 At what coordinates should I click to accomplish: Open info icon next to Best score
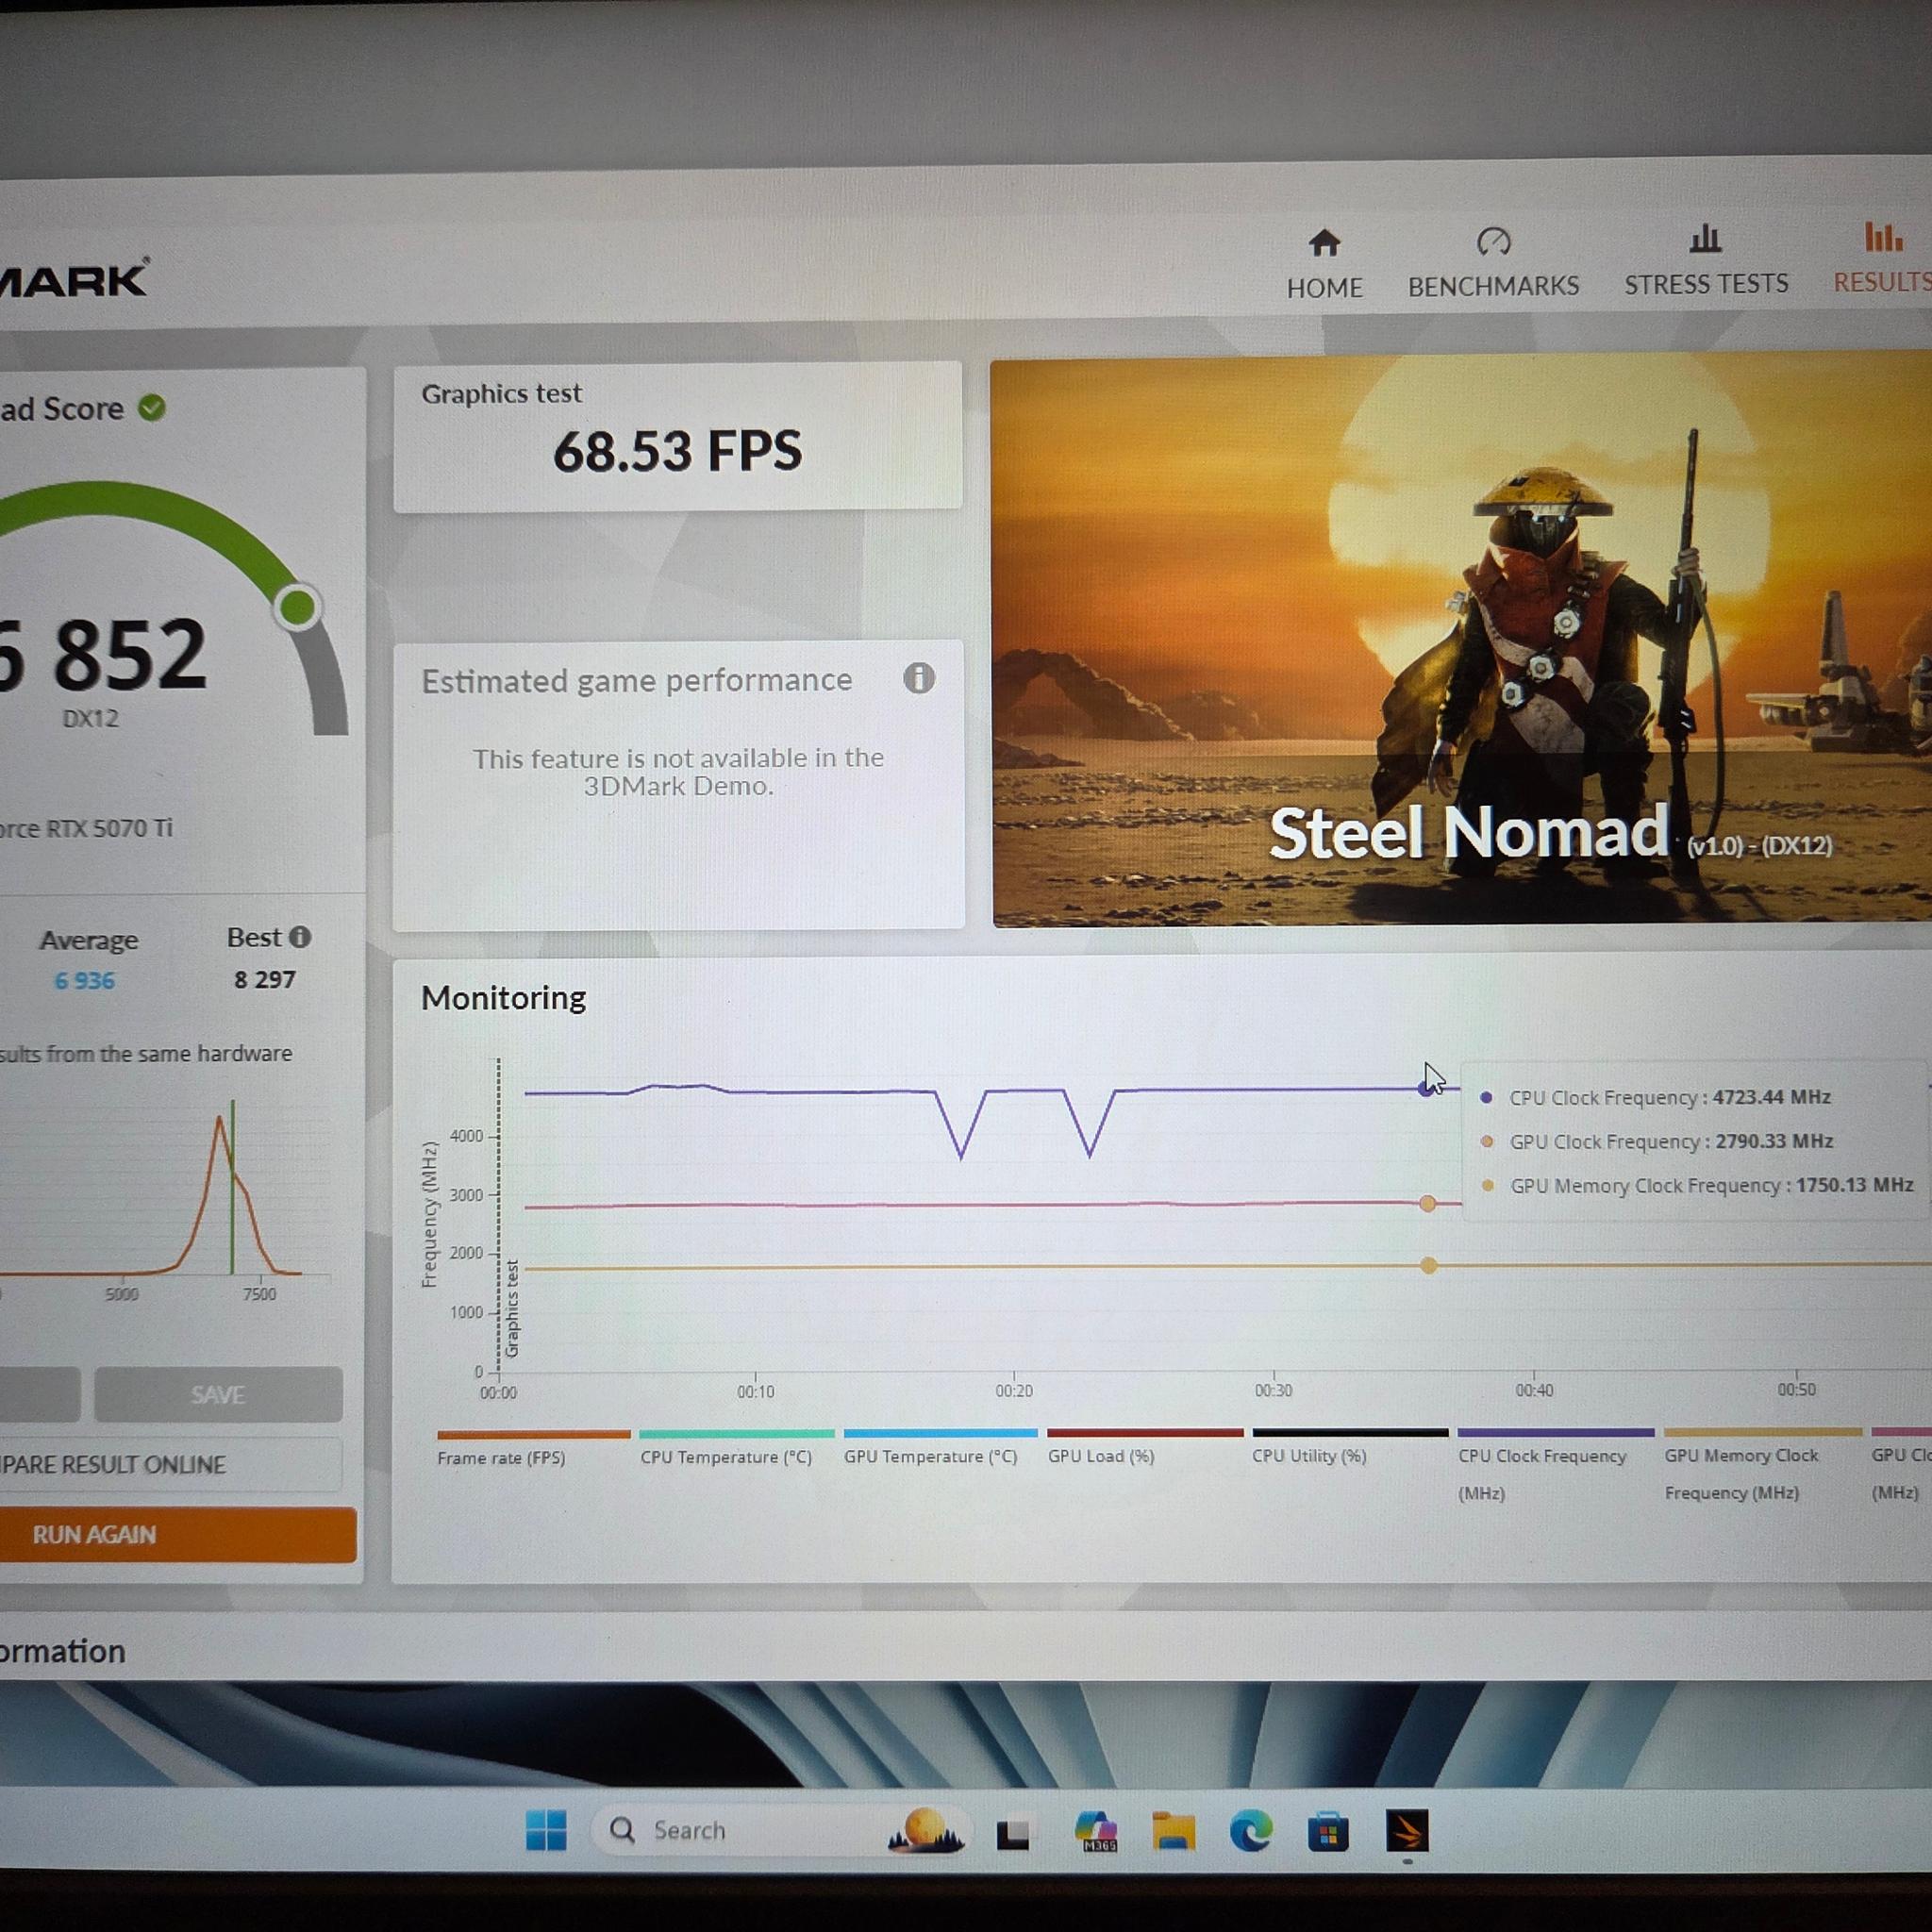pyautogui.click(x=300, y=937)
